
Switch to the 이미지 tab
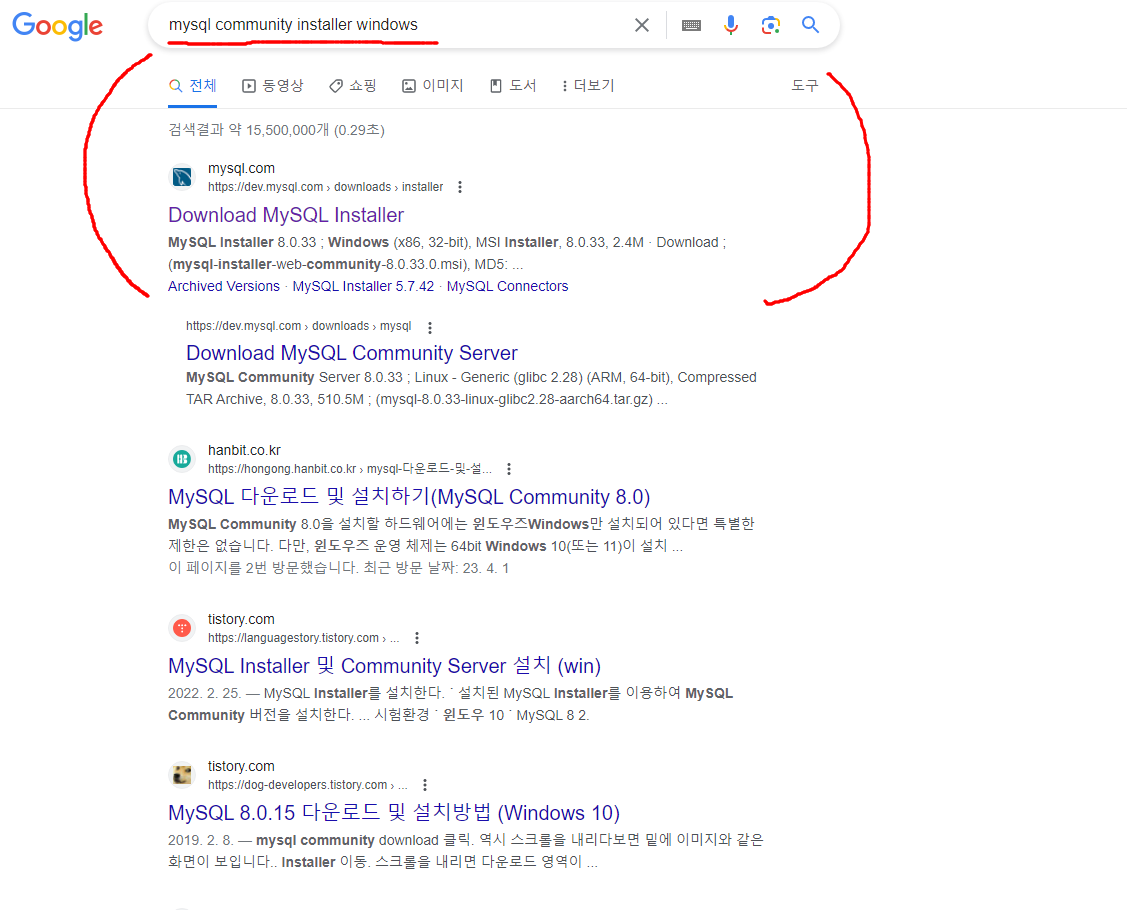pos(433,86)
